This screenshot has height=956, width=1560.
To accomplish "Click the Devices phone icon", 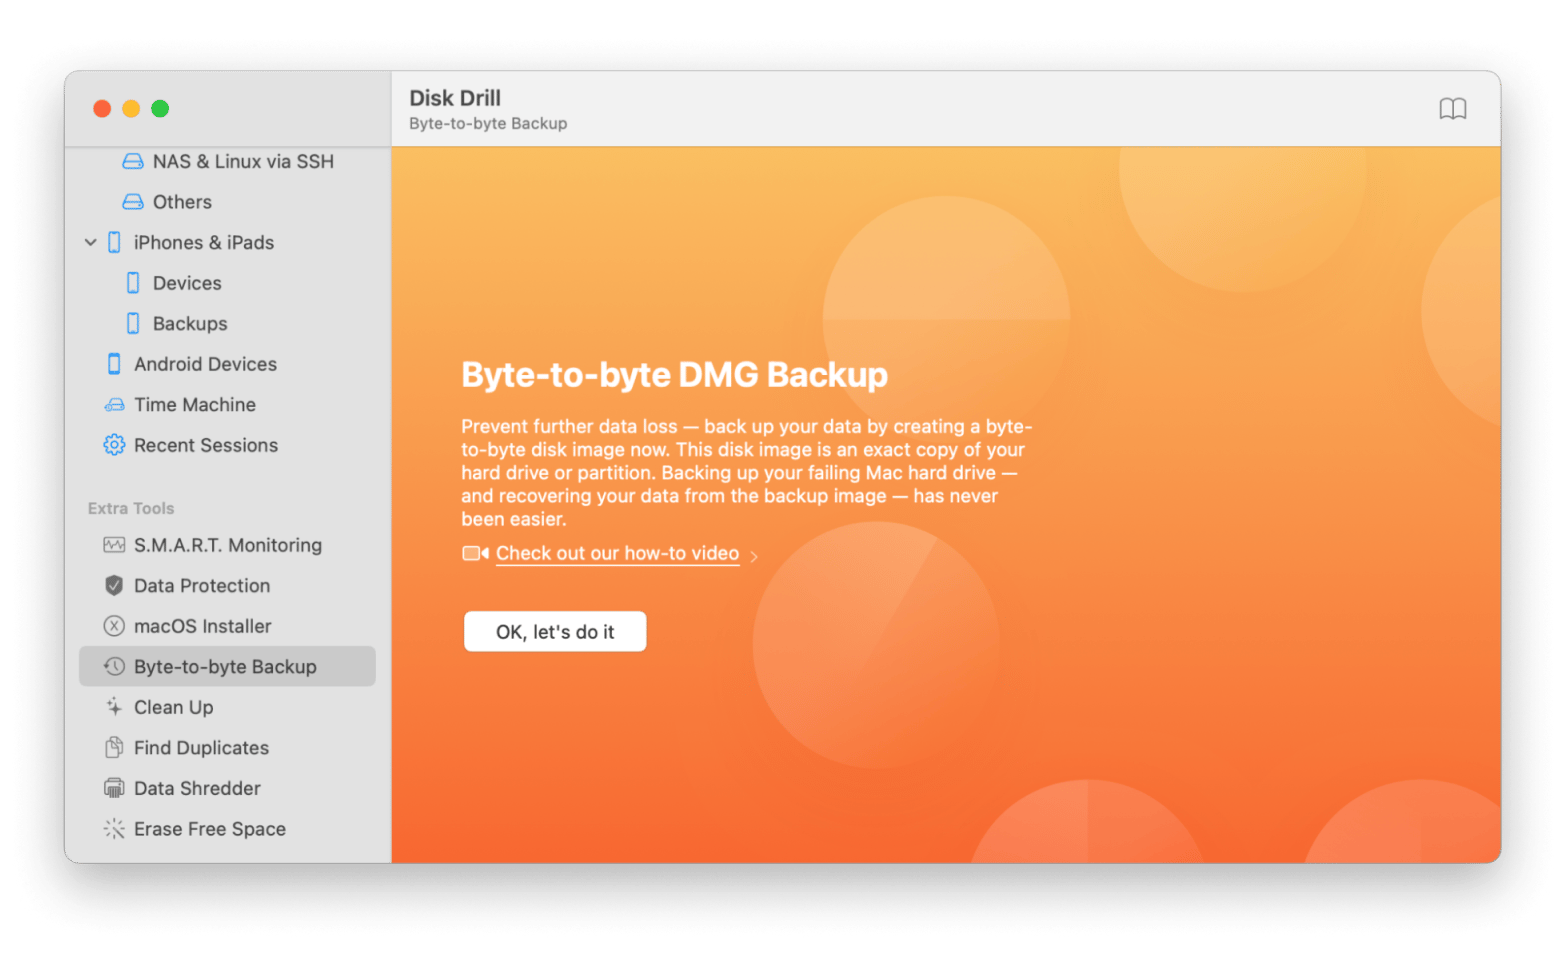I will (x=133, y=283).
